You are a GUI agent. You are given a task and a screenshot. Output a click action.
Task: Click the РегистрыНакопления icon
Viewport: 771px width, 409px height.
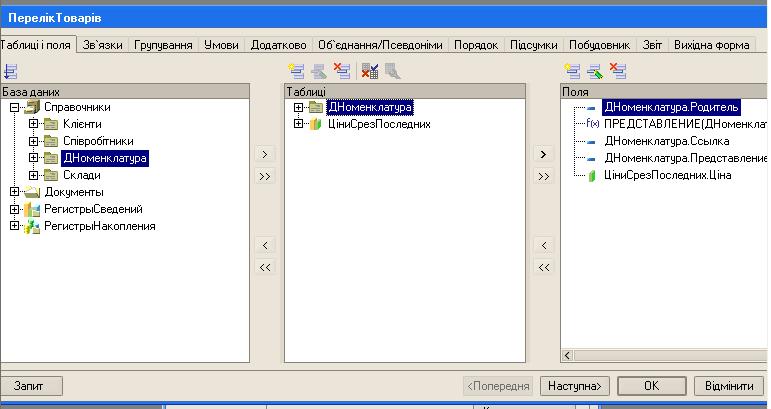point(32,227)
